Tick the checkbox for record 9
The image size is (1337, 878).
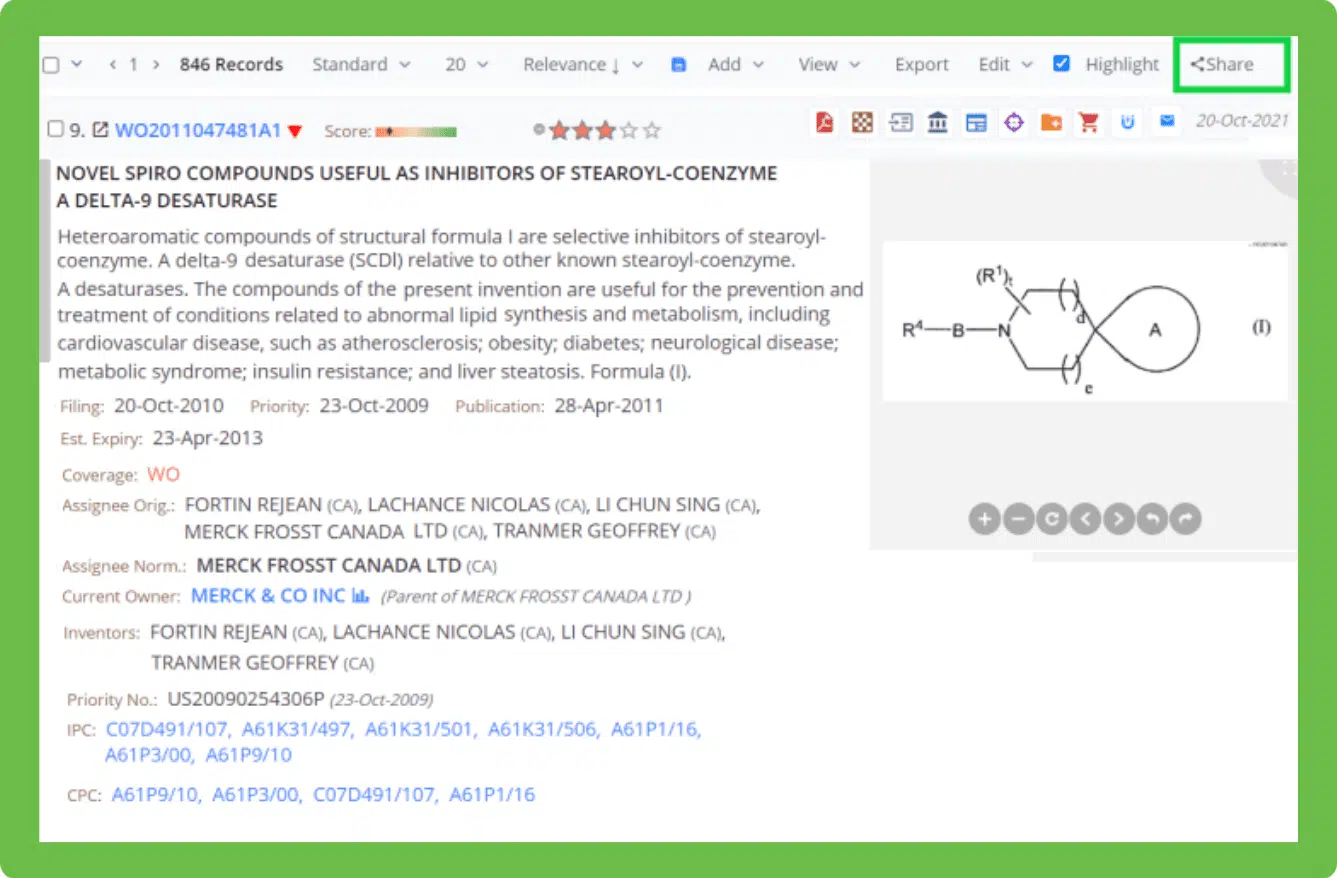pyautogui.click(x=56, y=129)
